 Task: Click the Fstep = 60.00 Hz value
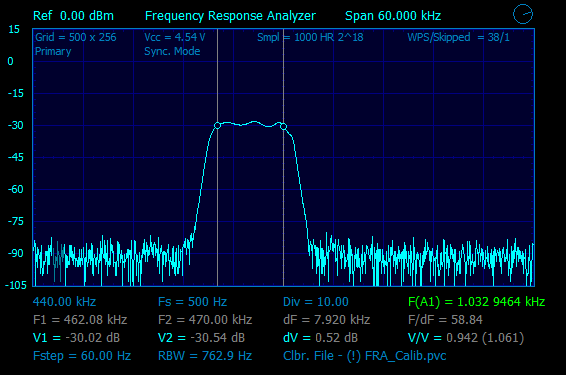point(82,356)
